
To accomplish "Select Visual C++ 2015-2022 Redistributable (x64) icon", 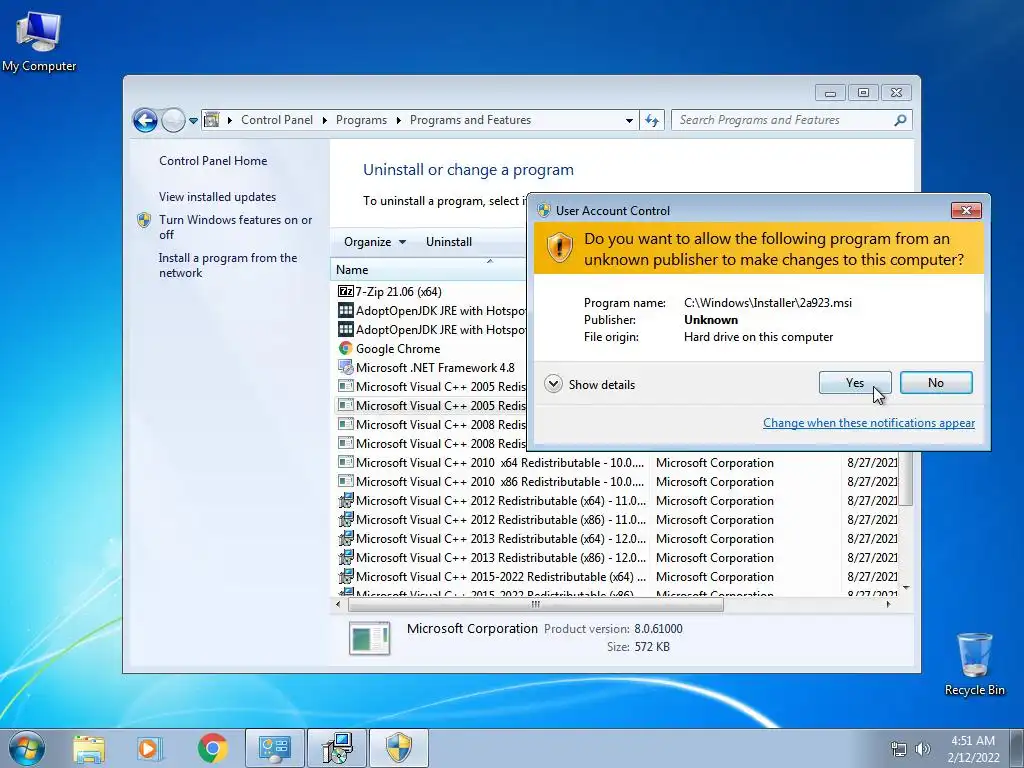I will click(345, 576).
